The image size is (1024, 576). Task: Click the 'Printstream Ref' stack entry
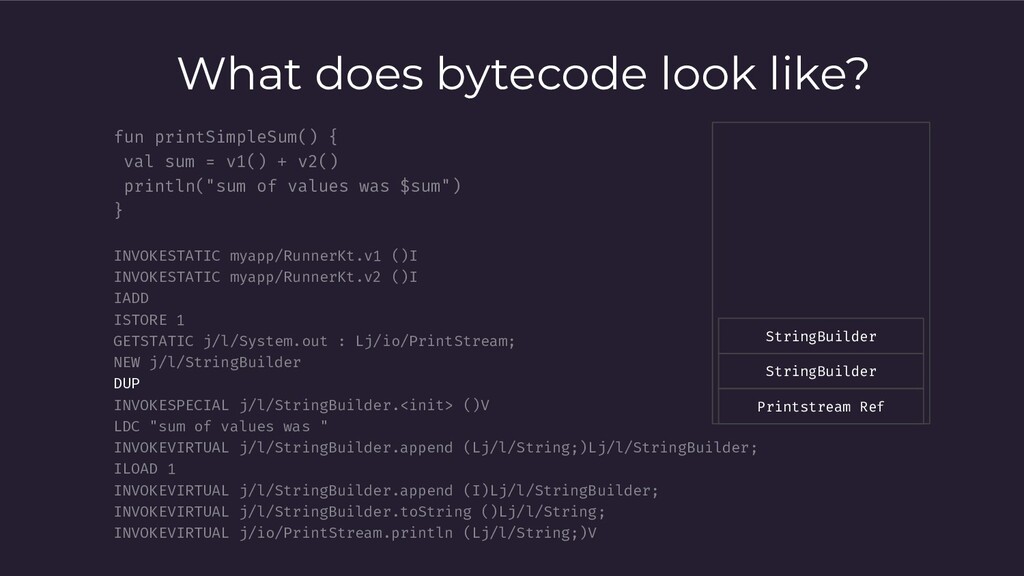point(821,406)
